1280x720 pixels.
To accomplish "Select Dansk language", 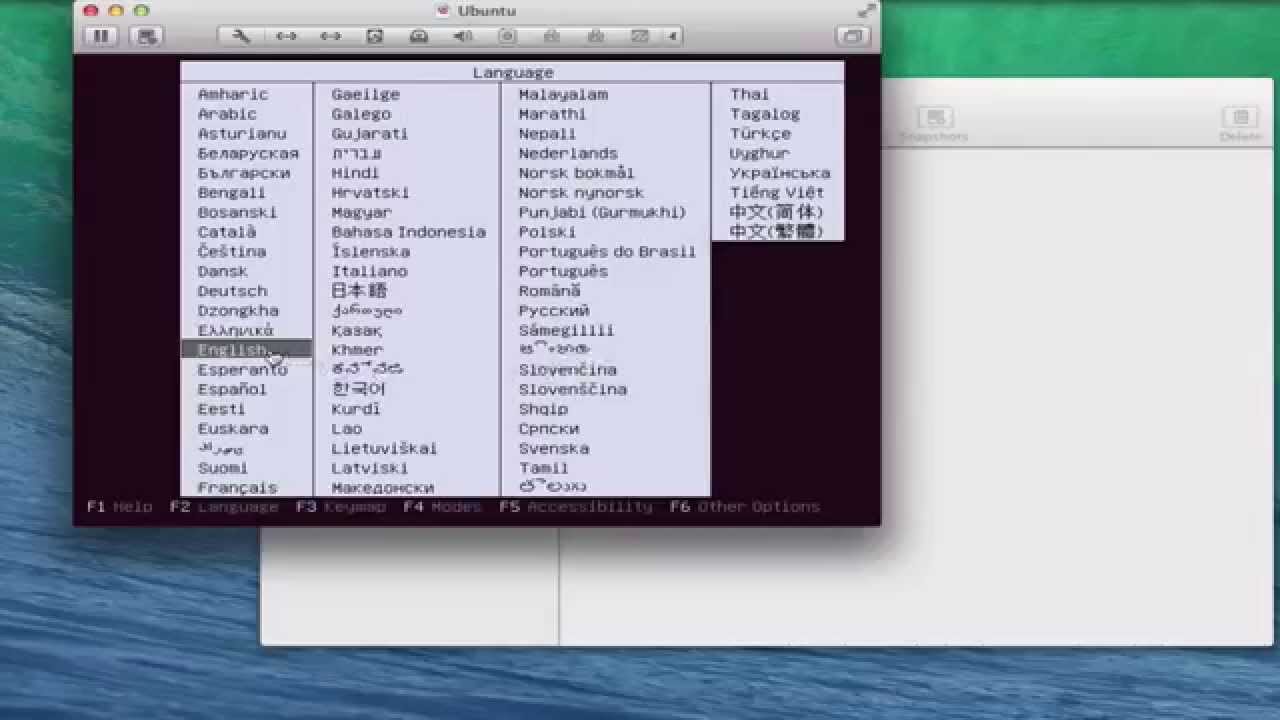I will [x=223, y=271].
